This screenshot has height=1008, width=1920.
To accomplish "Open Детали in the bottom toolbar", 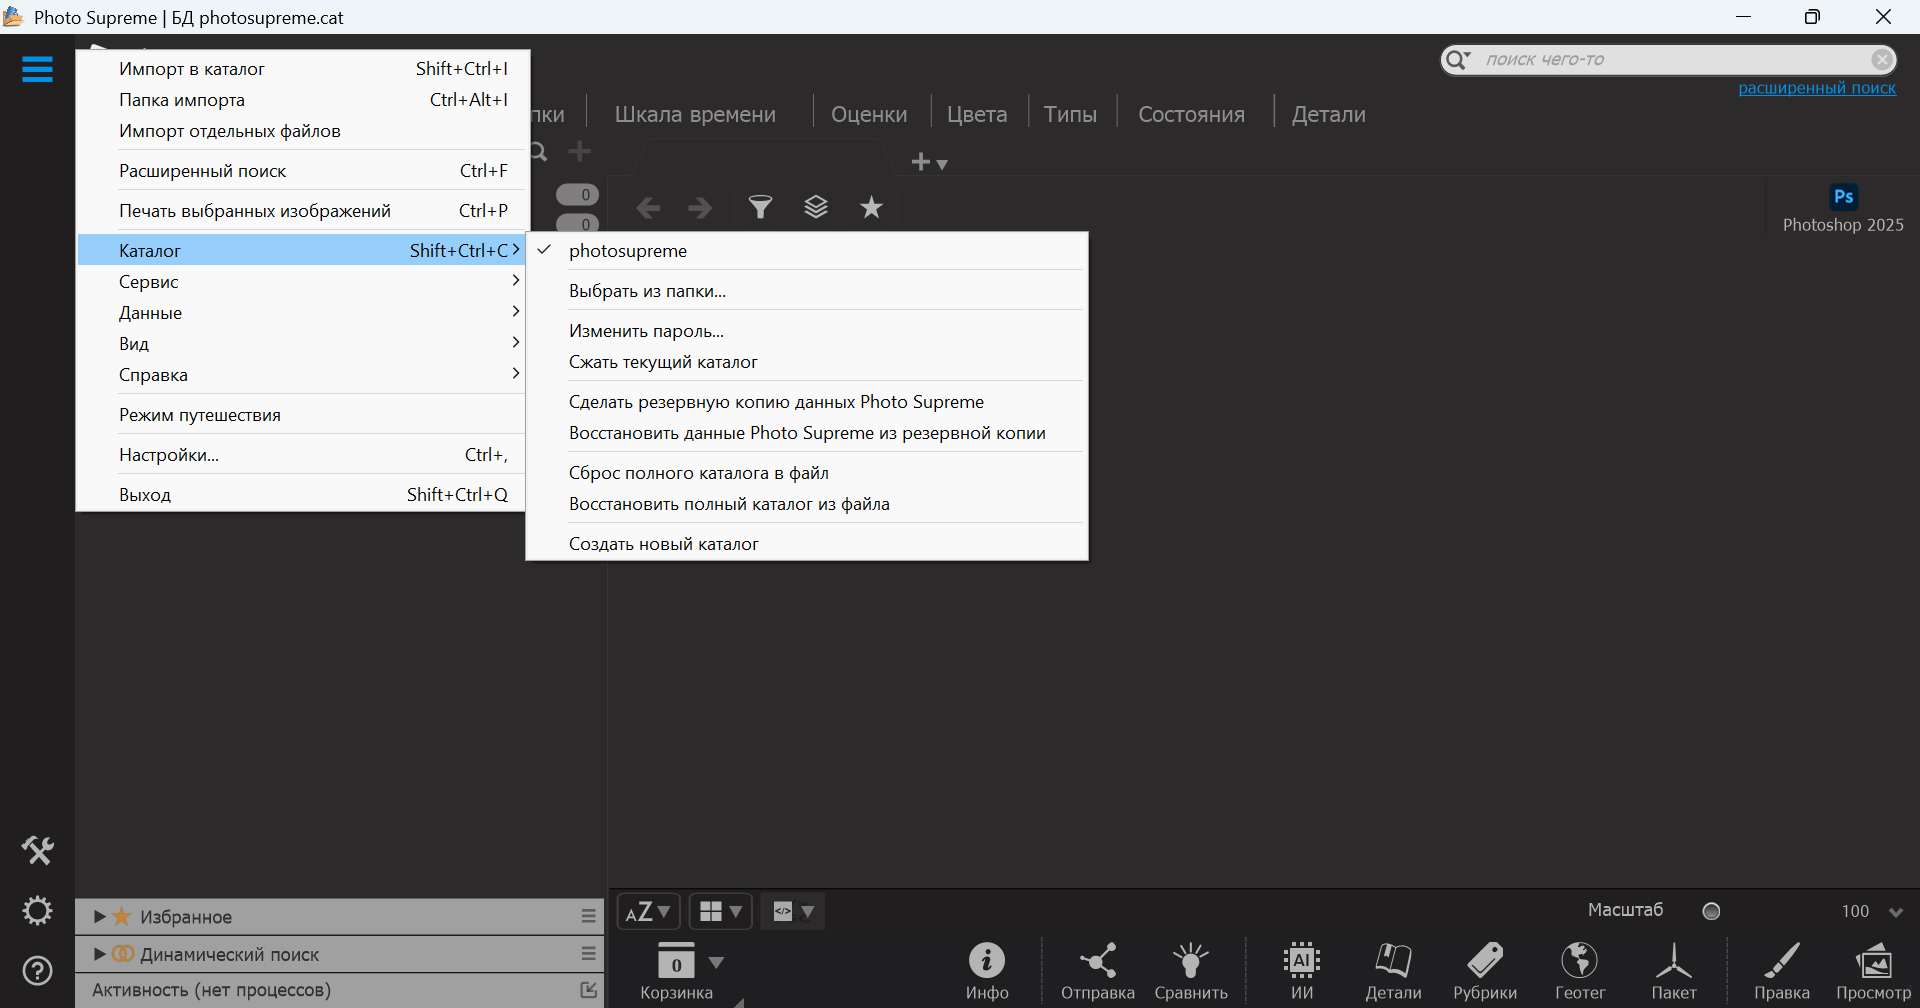I will coord(1393,961).
